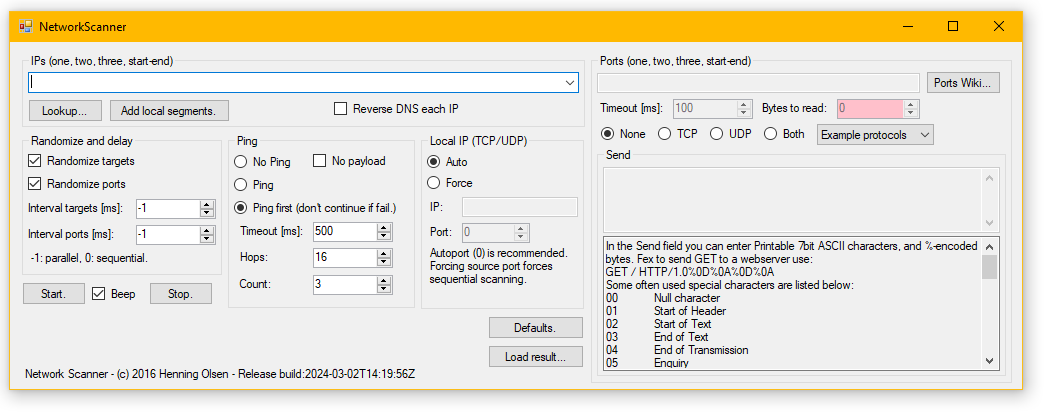Click help text scrollbar down arrow
This screenshot has height=416, width=1048.
click(990, 361)
